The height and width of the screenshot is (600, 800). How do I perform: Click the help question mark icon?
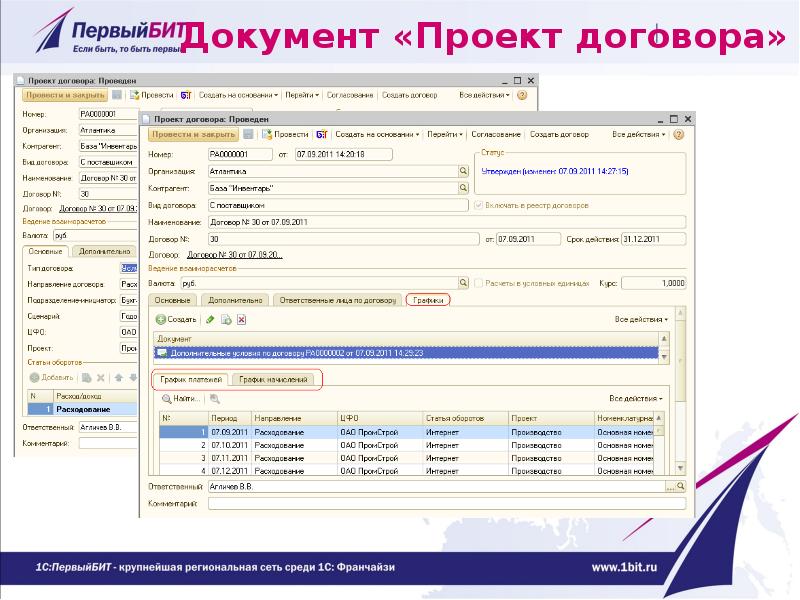tap(678, 134)
